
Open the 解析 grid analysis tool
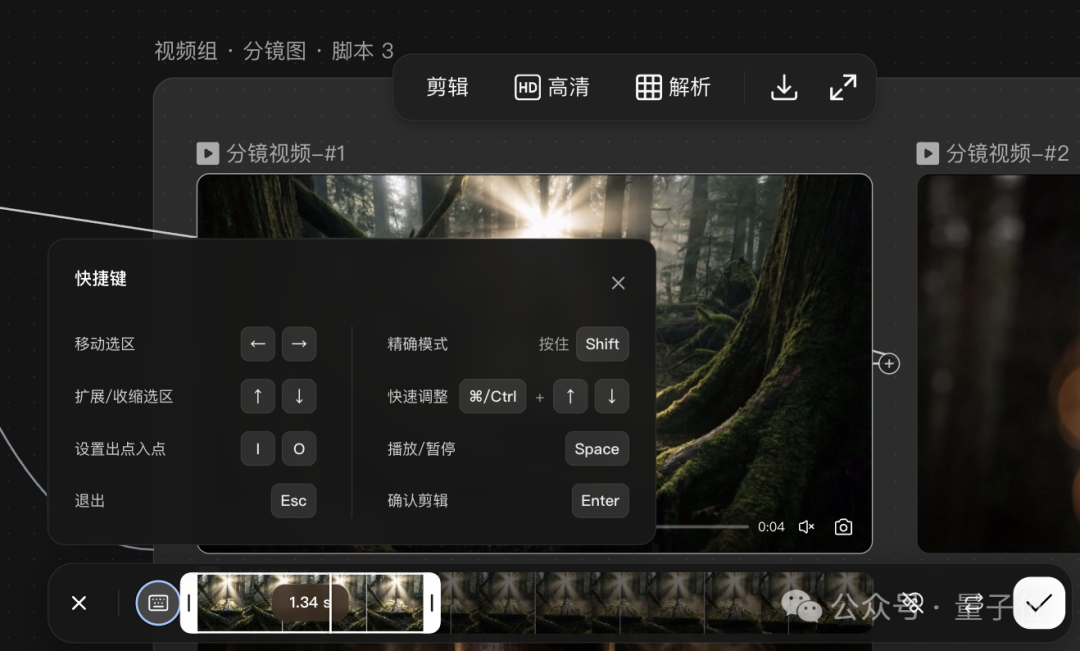click(673, 88)
